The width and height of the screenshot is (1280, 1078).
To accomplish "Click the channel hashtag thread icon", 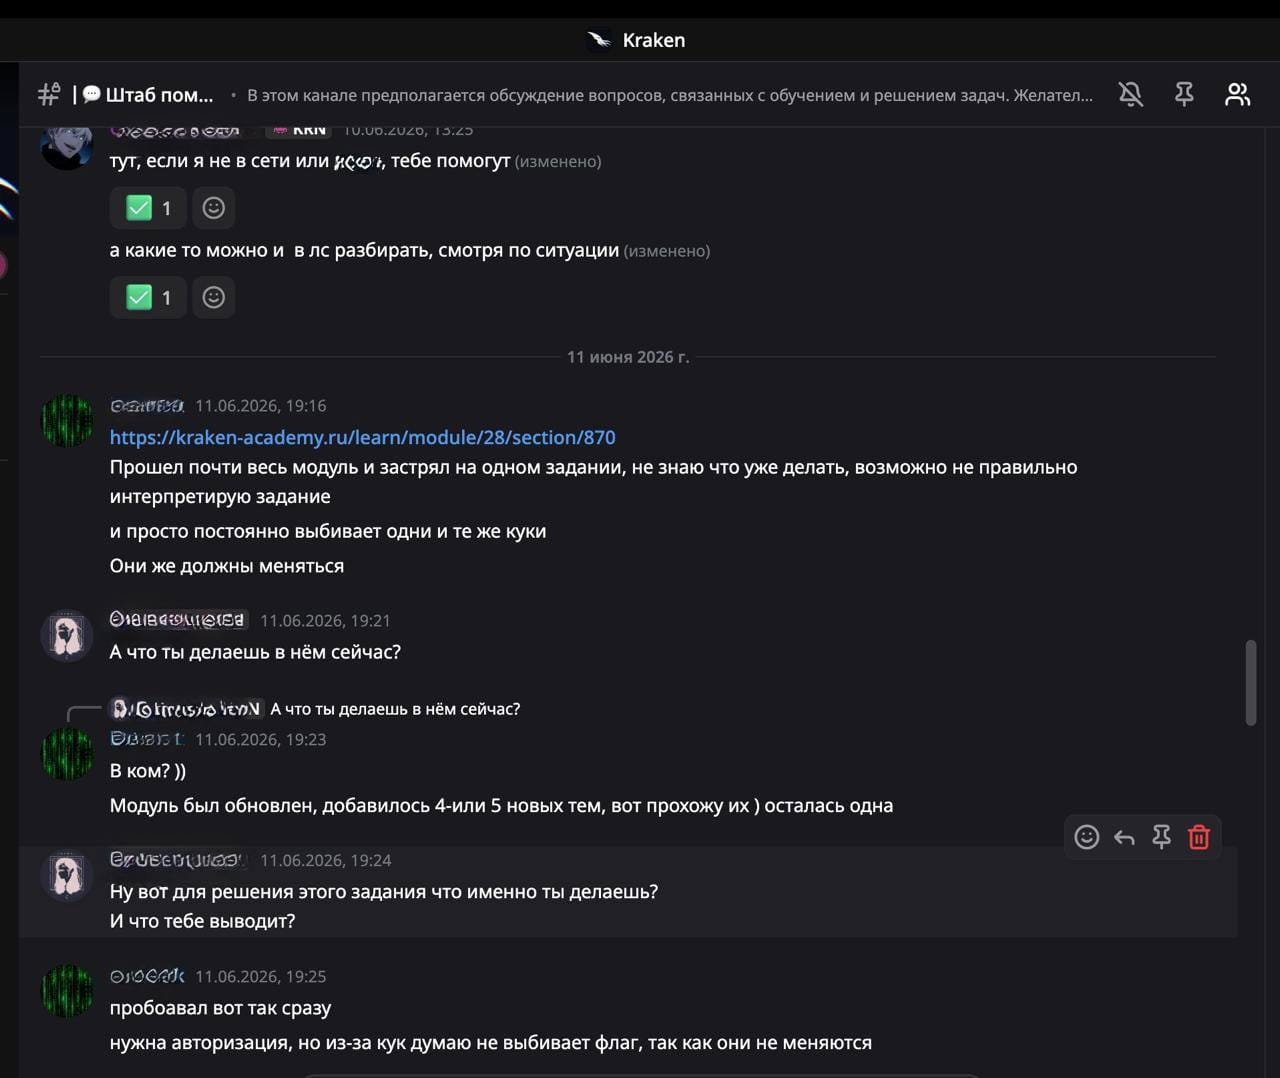I will 49,94.
